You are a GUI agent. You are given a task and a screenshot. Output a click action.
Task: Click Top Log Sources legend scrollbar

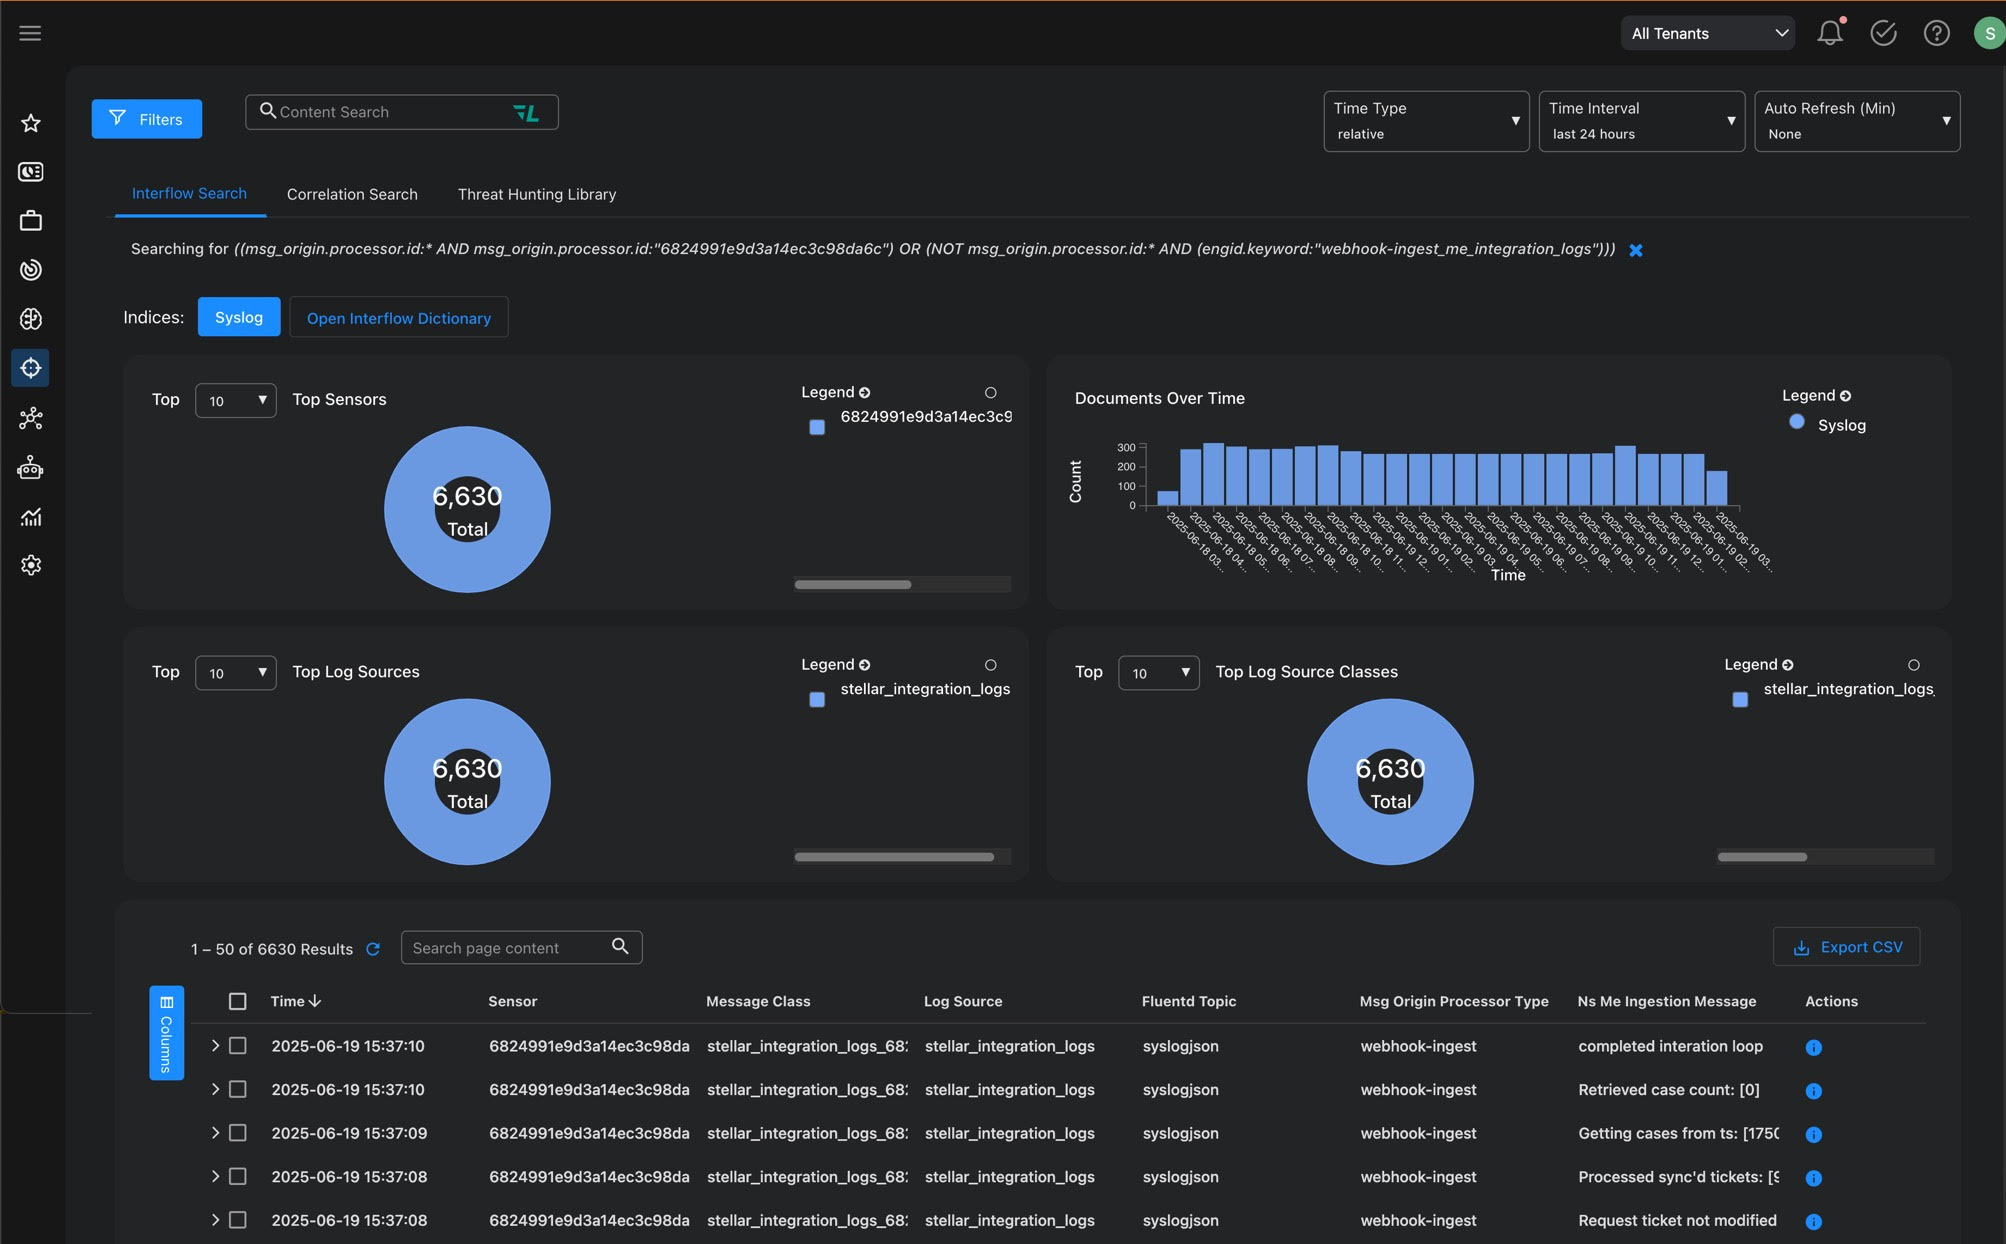[x=894, y=857]
